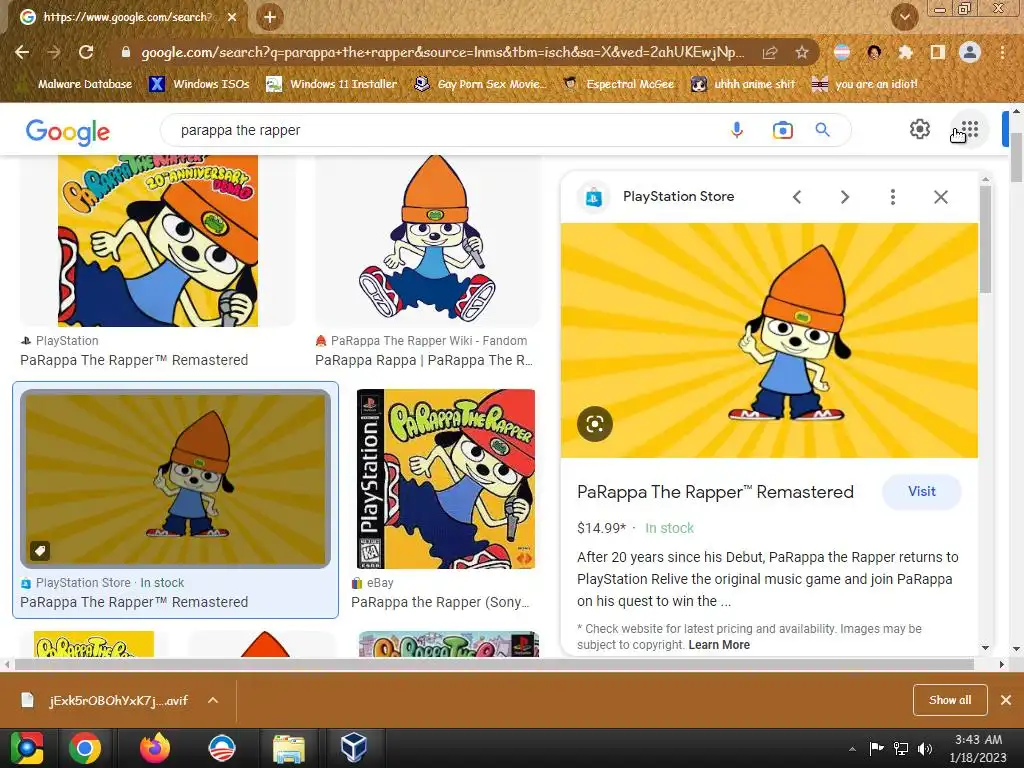Open Windows ISOs bookmark
The image size is (1024, 768).
coord(199,84)
